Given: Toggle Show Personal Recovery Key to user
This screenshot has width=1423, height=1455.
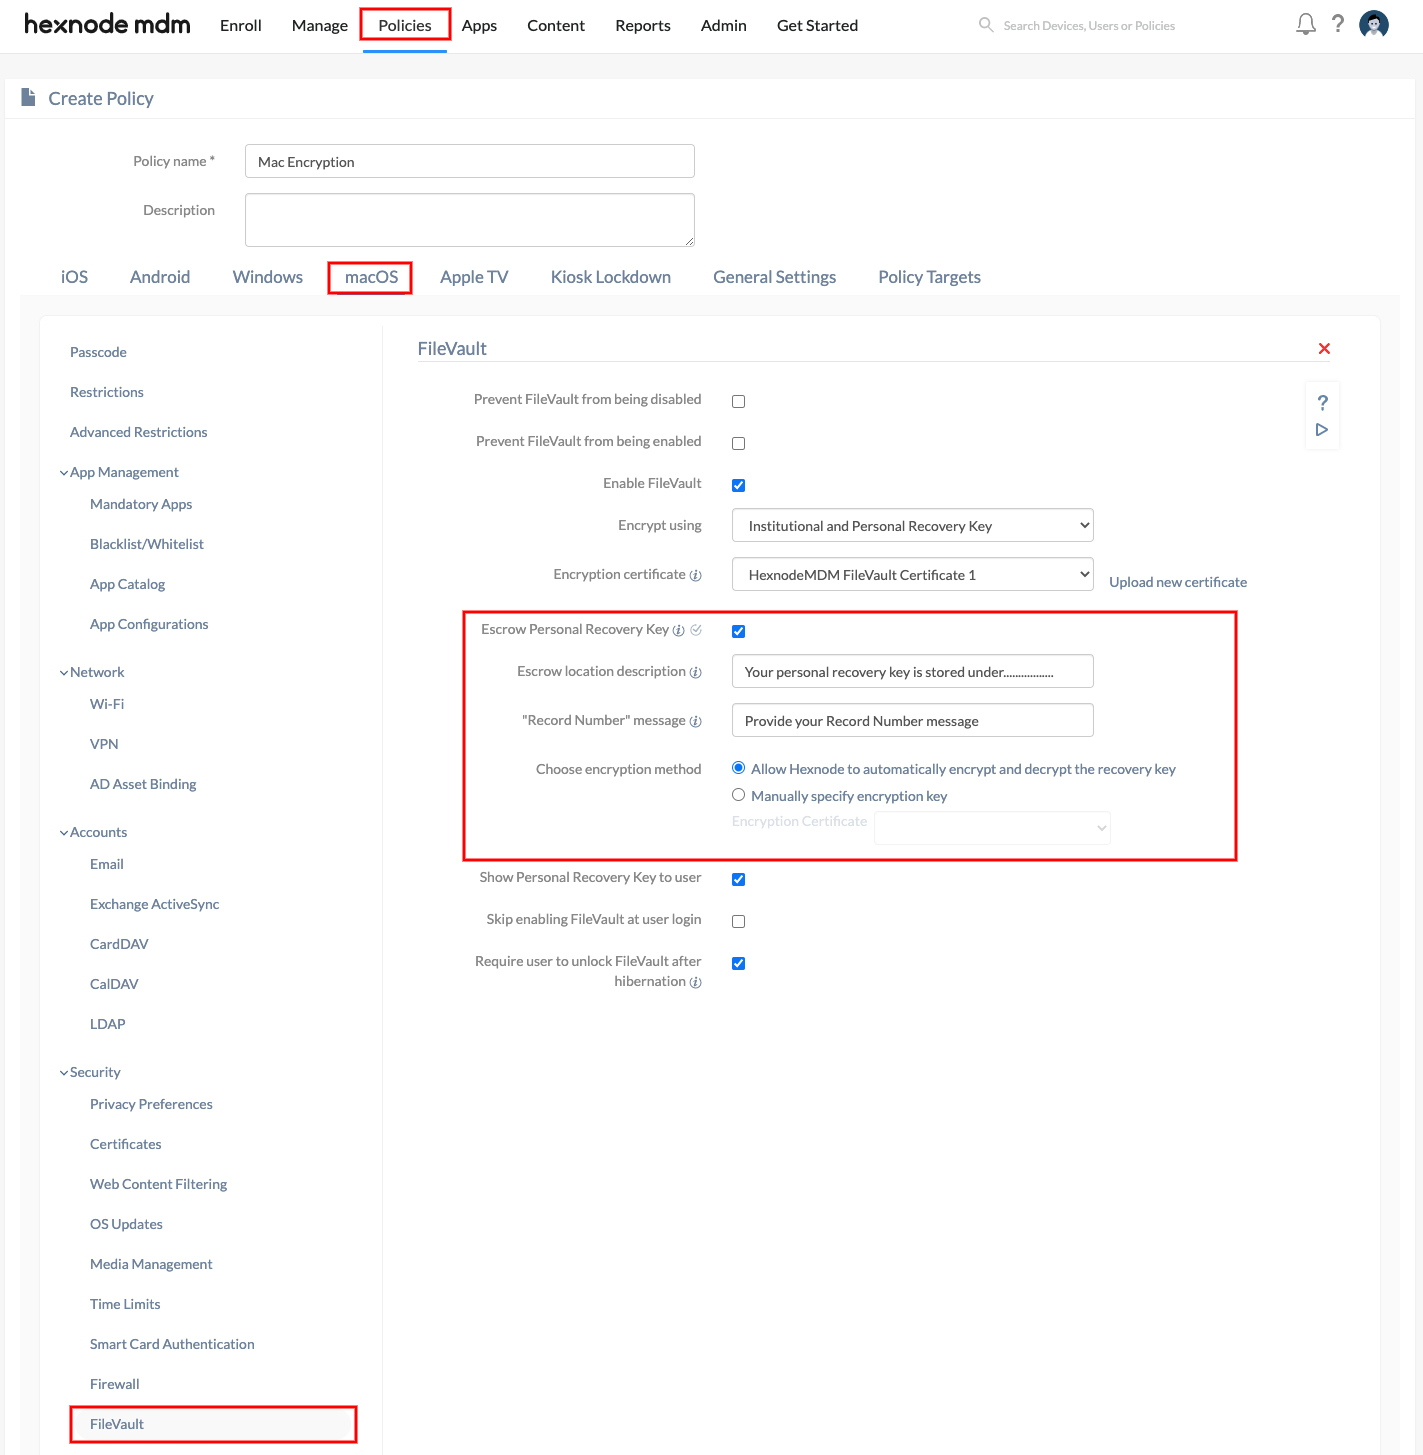Looking at the screenshot, I should click(x=739, y=879).
